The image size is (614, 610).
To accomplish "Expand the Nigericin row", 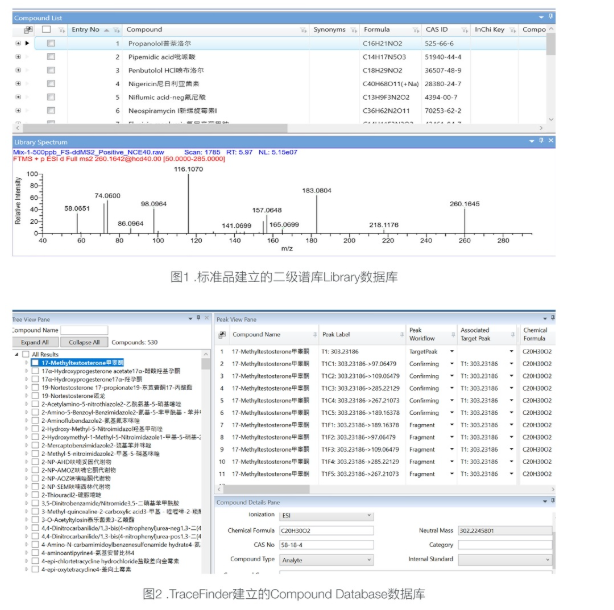I will coord(18,84).
